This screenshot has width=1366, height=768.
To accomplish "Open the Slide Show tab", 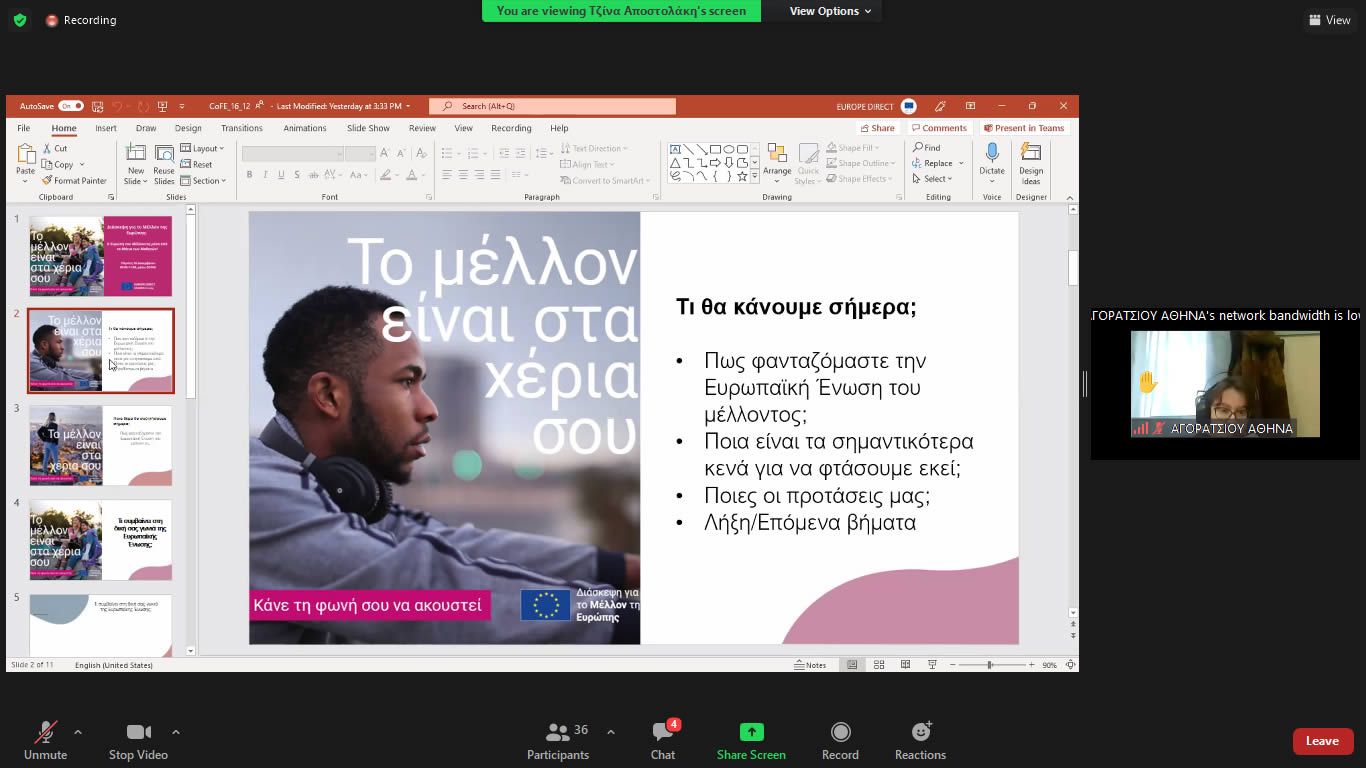I will click(x=368, y=128).
